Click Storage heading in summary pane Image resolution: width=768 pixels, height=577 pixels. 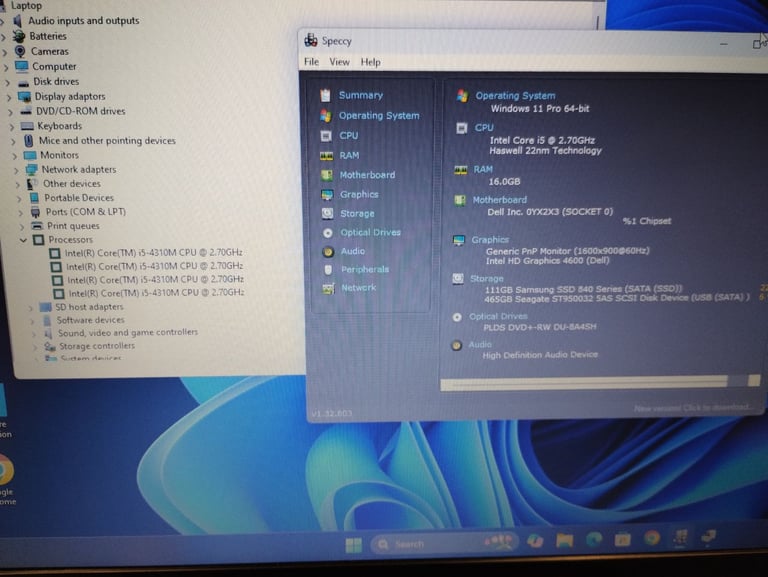pyautogui.click(x=487, y=278)
